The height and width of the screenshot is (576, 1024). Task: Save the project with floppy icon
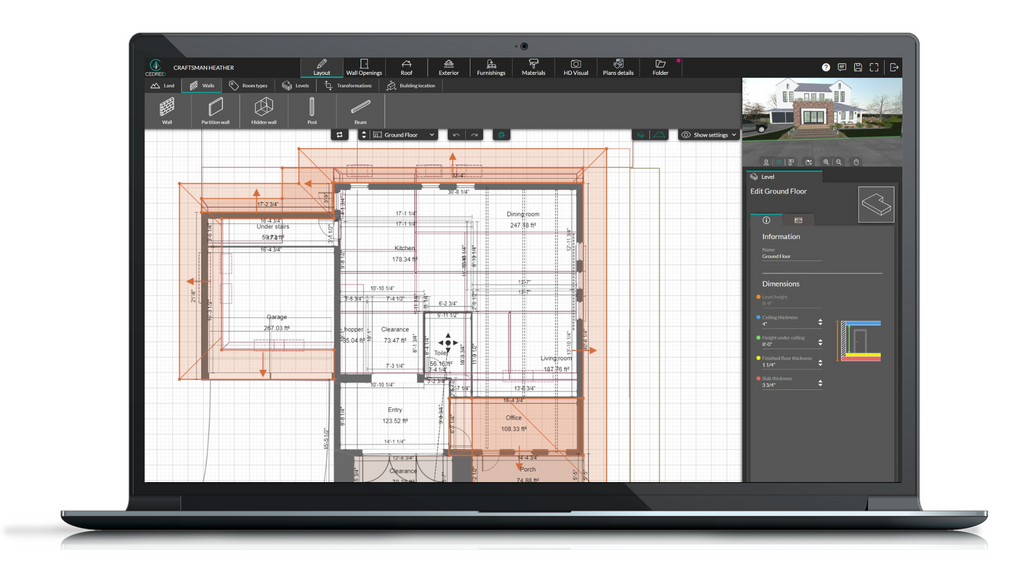point(858,67)
